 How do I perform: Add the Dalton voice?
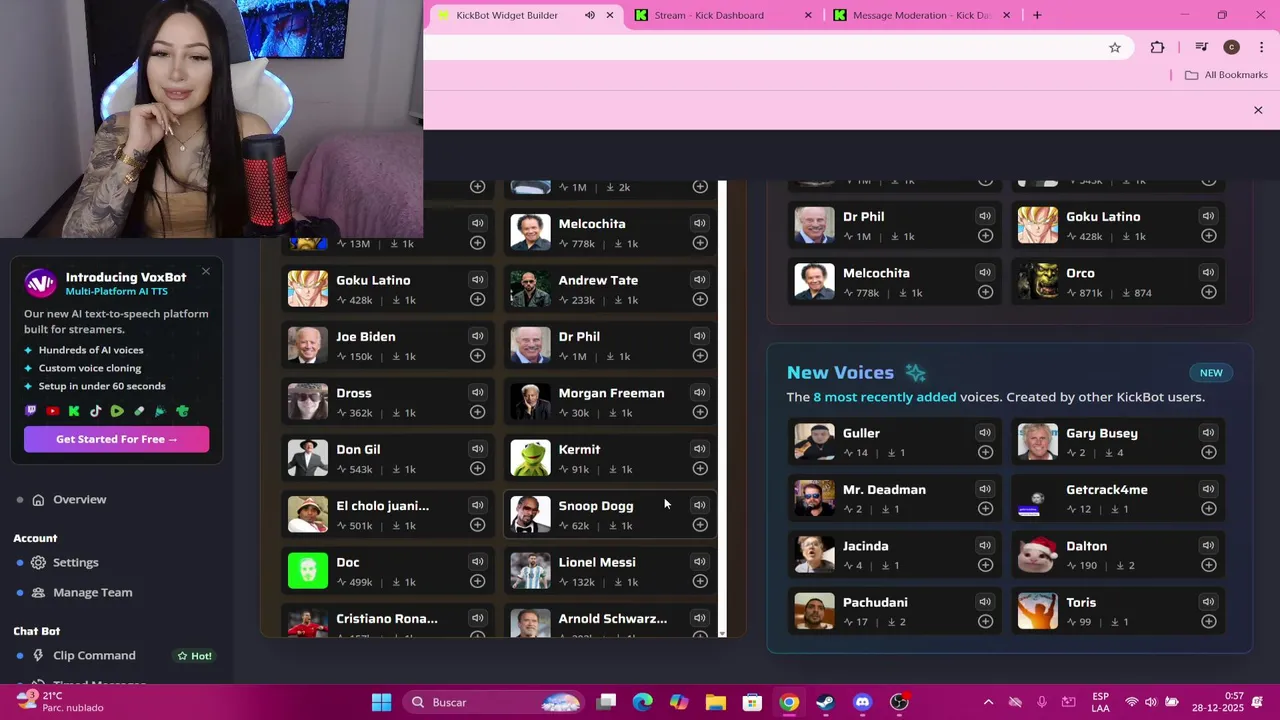pyautogui.click(x=1208, y=565)
